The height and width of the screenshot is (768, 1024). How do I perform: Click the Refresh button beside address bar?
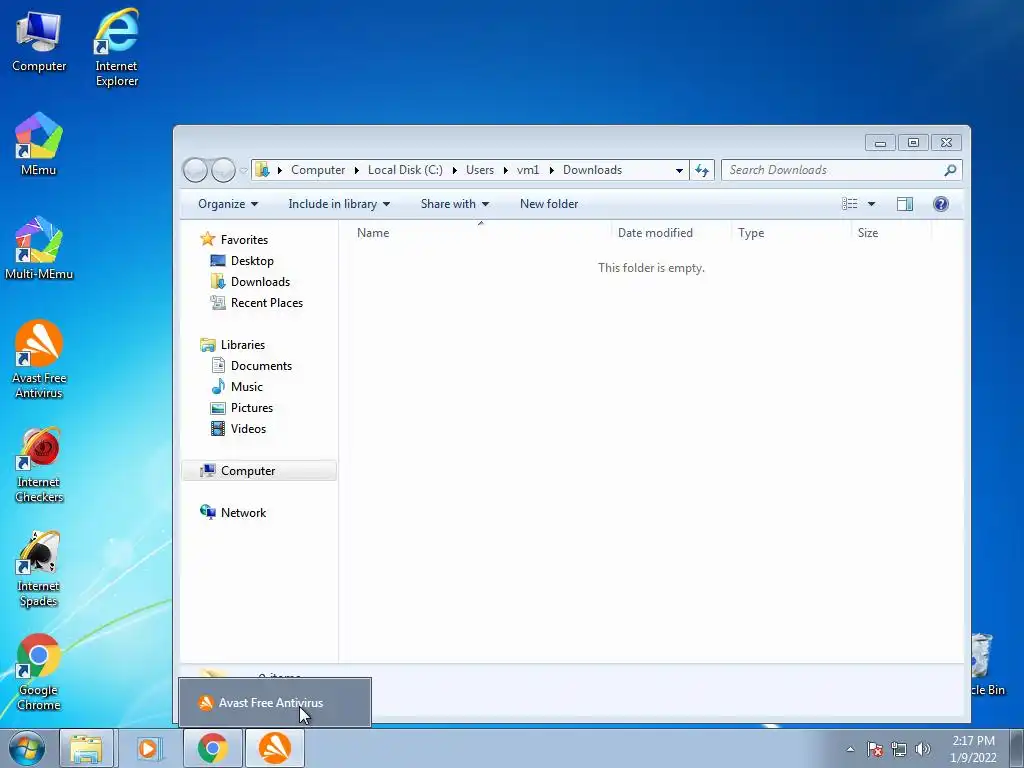pos(701,170)
